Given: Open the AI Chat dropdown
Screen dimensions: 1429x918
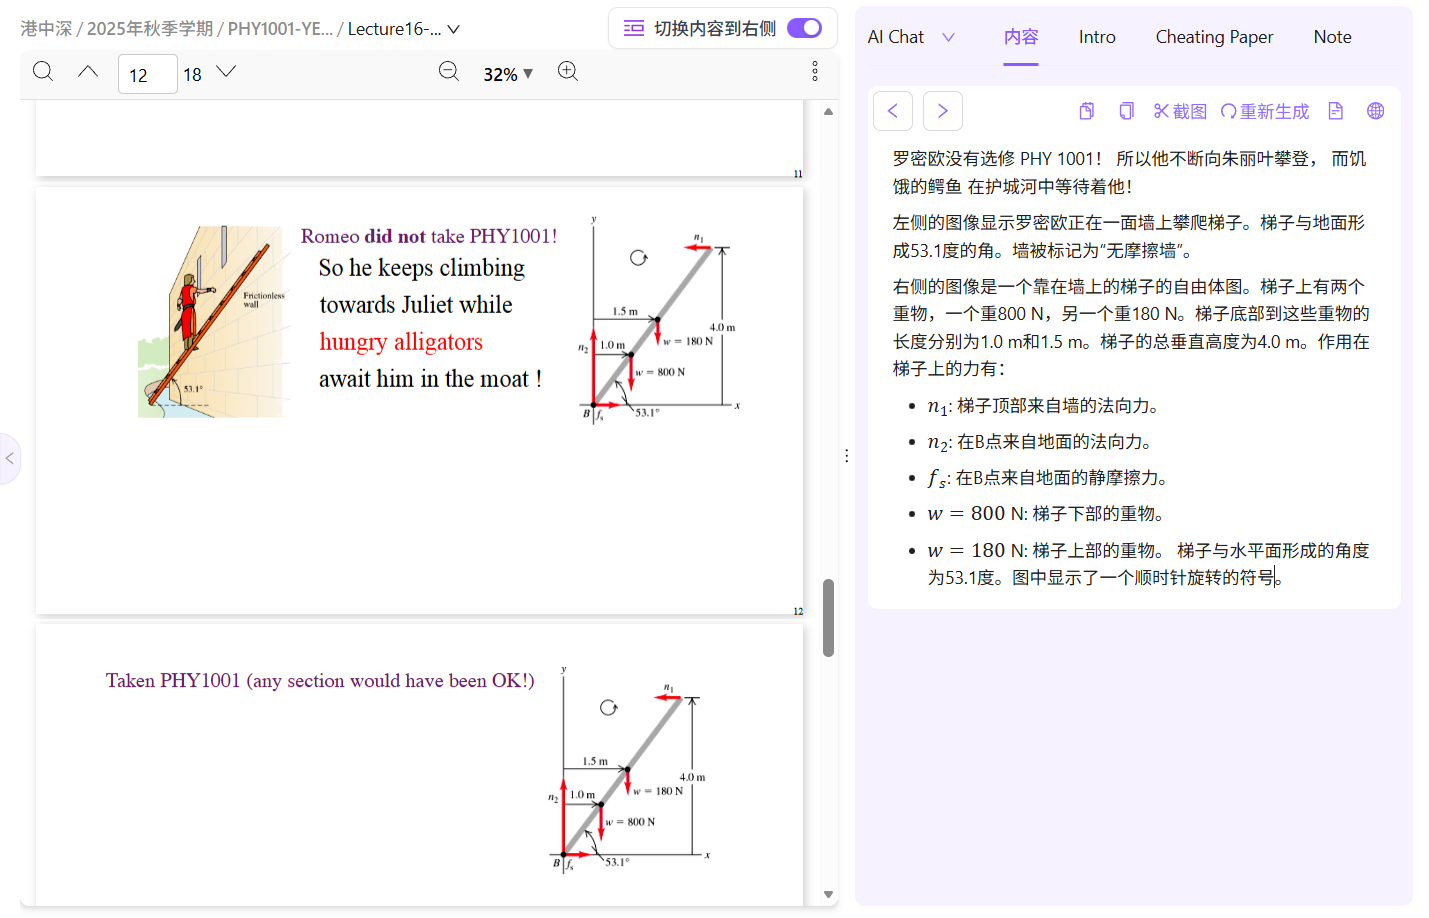Looking at the screenshot, I should pos(912,36).
